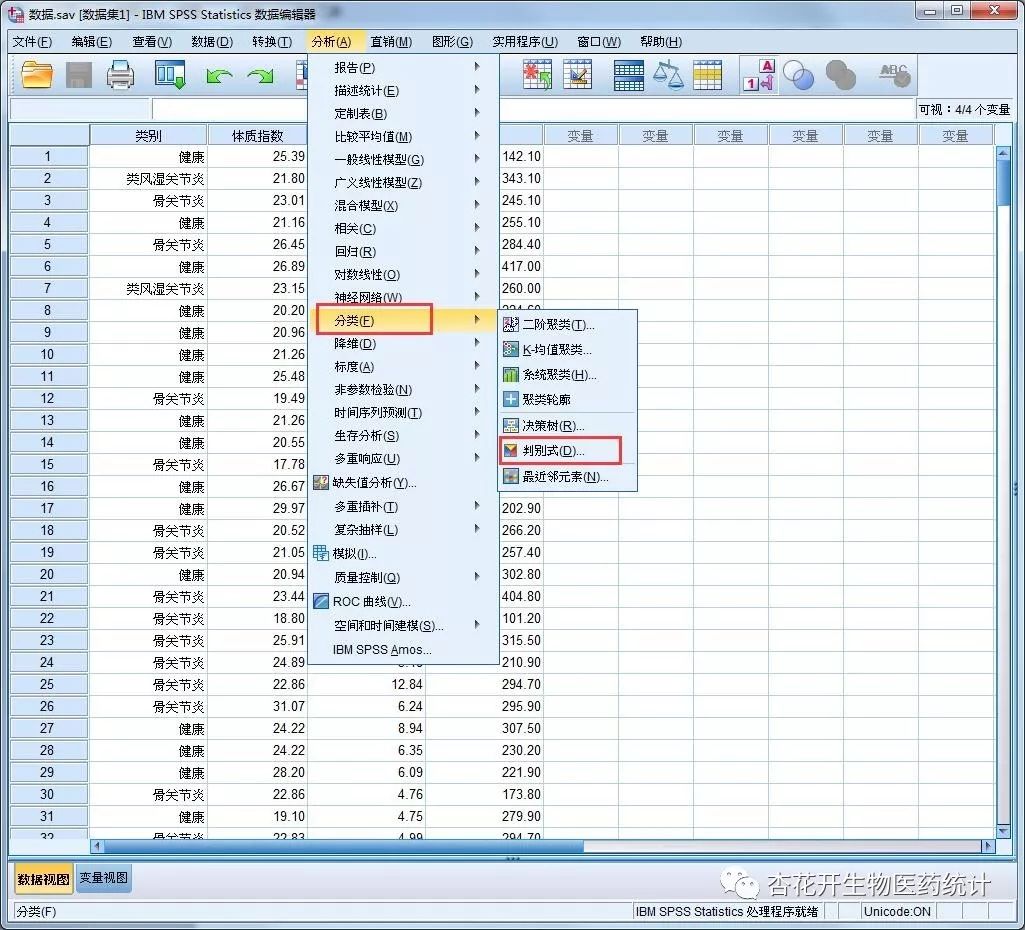The width and height of the screenshot is (1025, 930).
Task: Choose 最近邻元素(N)... from the submenu
Action: click(x=567, y=476)
